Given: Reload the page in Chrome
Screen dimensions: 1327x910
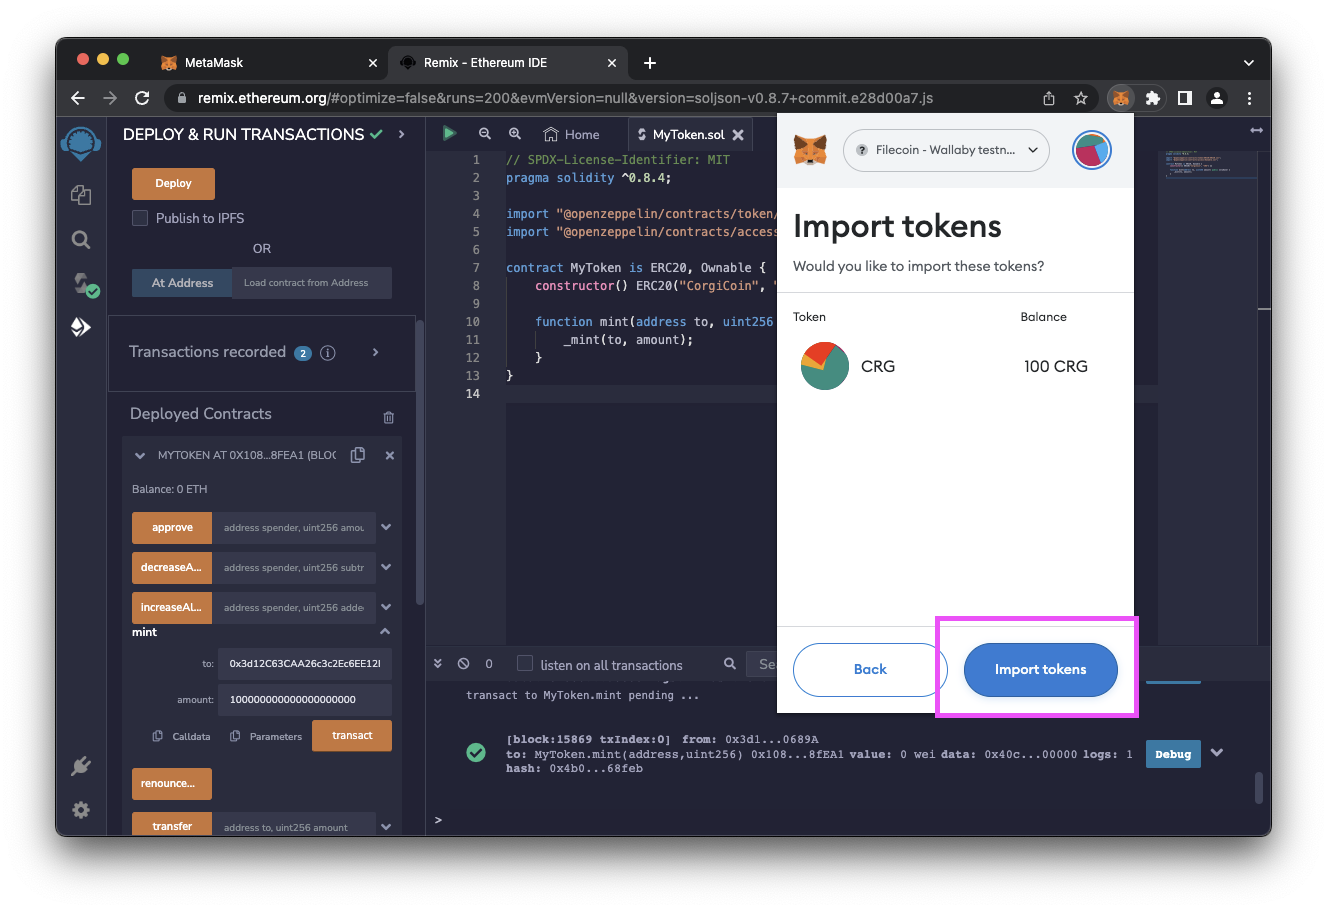Looking at the screenshot, I should [x=142, y=98].
